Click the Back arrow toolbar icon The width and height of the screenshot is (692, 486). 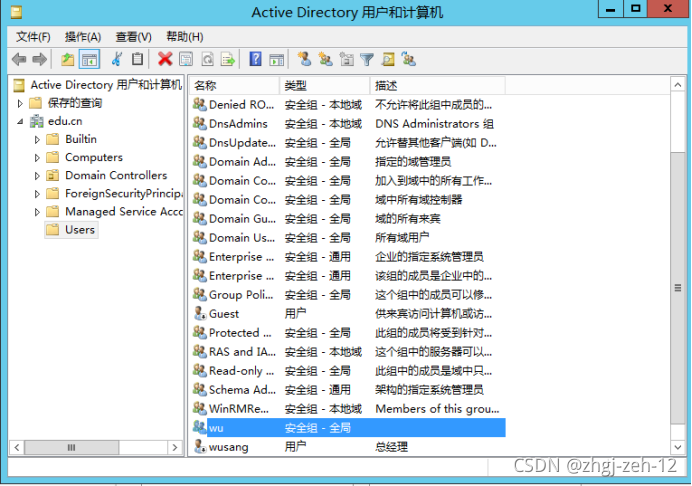click(x=19, y=59)
